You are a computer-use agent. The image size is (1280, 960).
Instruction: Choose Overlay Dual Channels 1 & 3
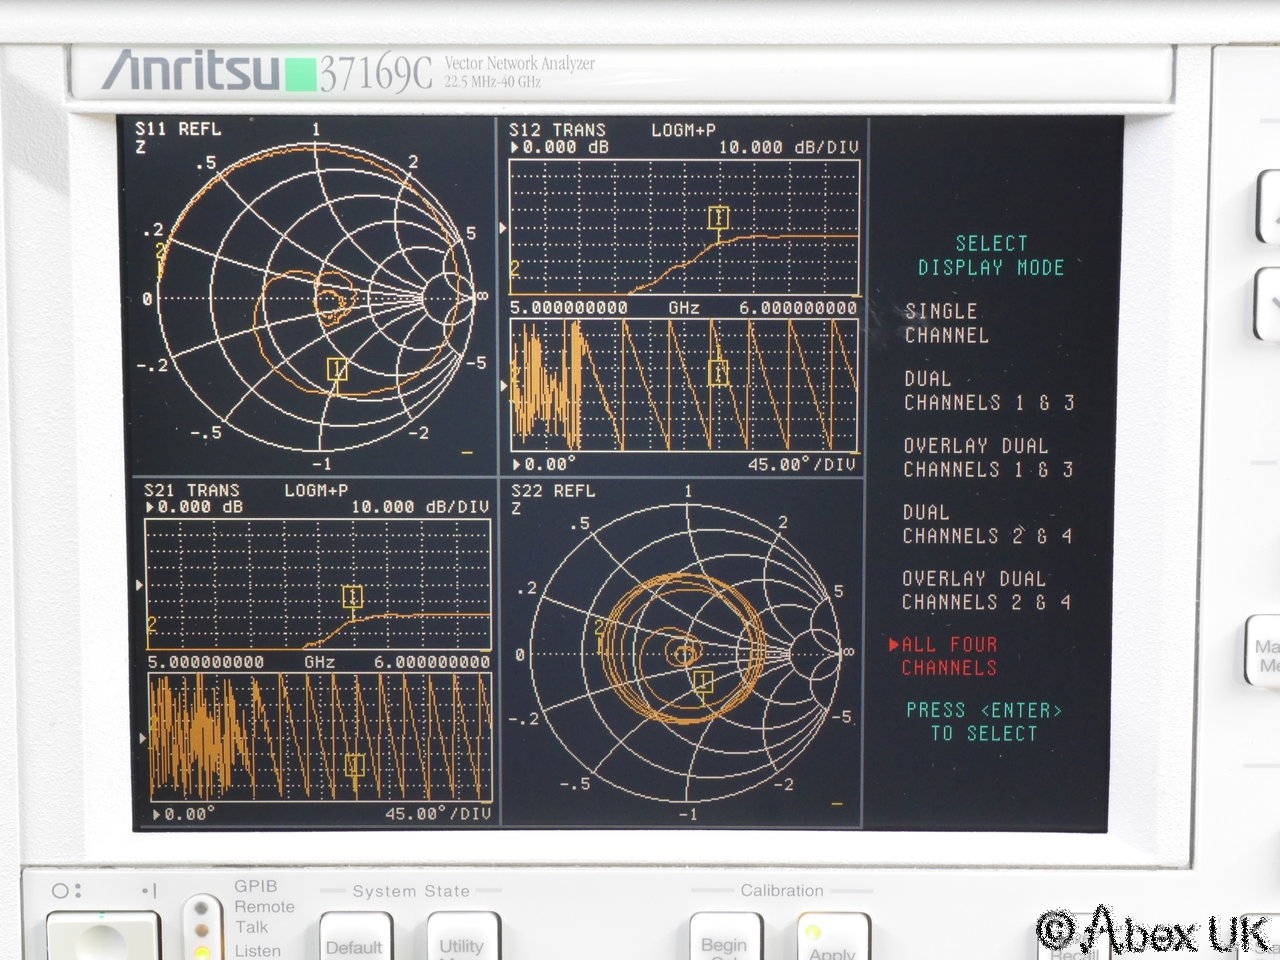(x=987, y=457)
